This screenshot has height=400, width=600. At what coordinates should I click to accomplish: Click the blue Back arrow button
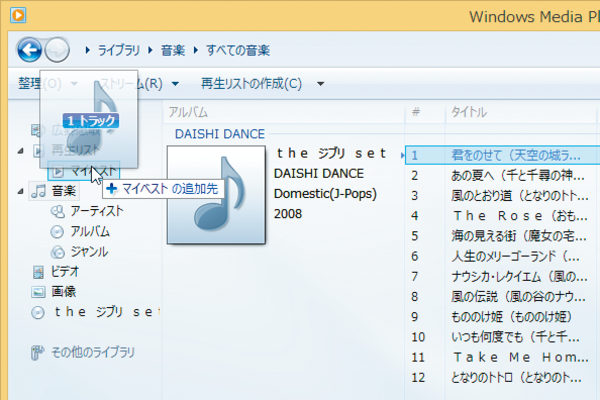click(x=29, y=50)
